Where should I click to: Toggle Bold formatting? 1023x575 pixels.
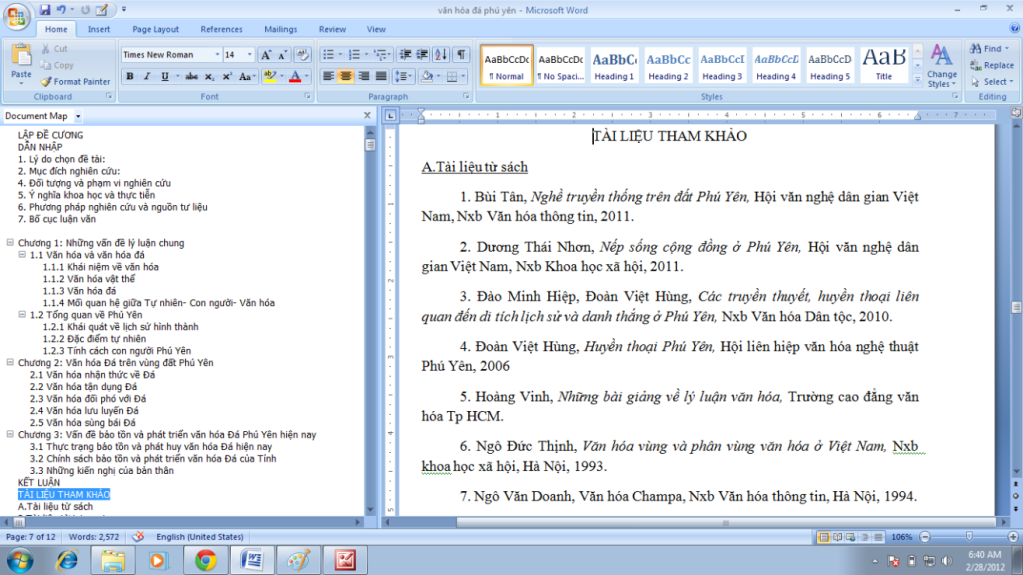[130, 77]
